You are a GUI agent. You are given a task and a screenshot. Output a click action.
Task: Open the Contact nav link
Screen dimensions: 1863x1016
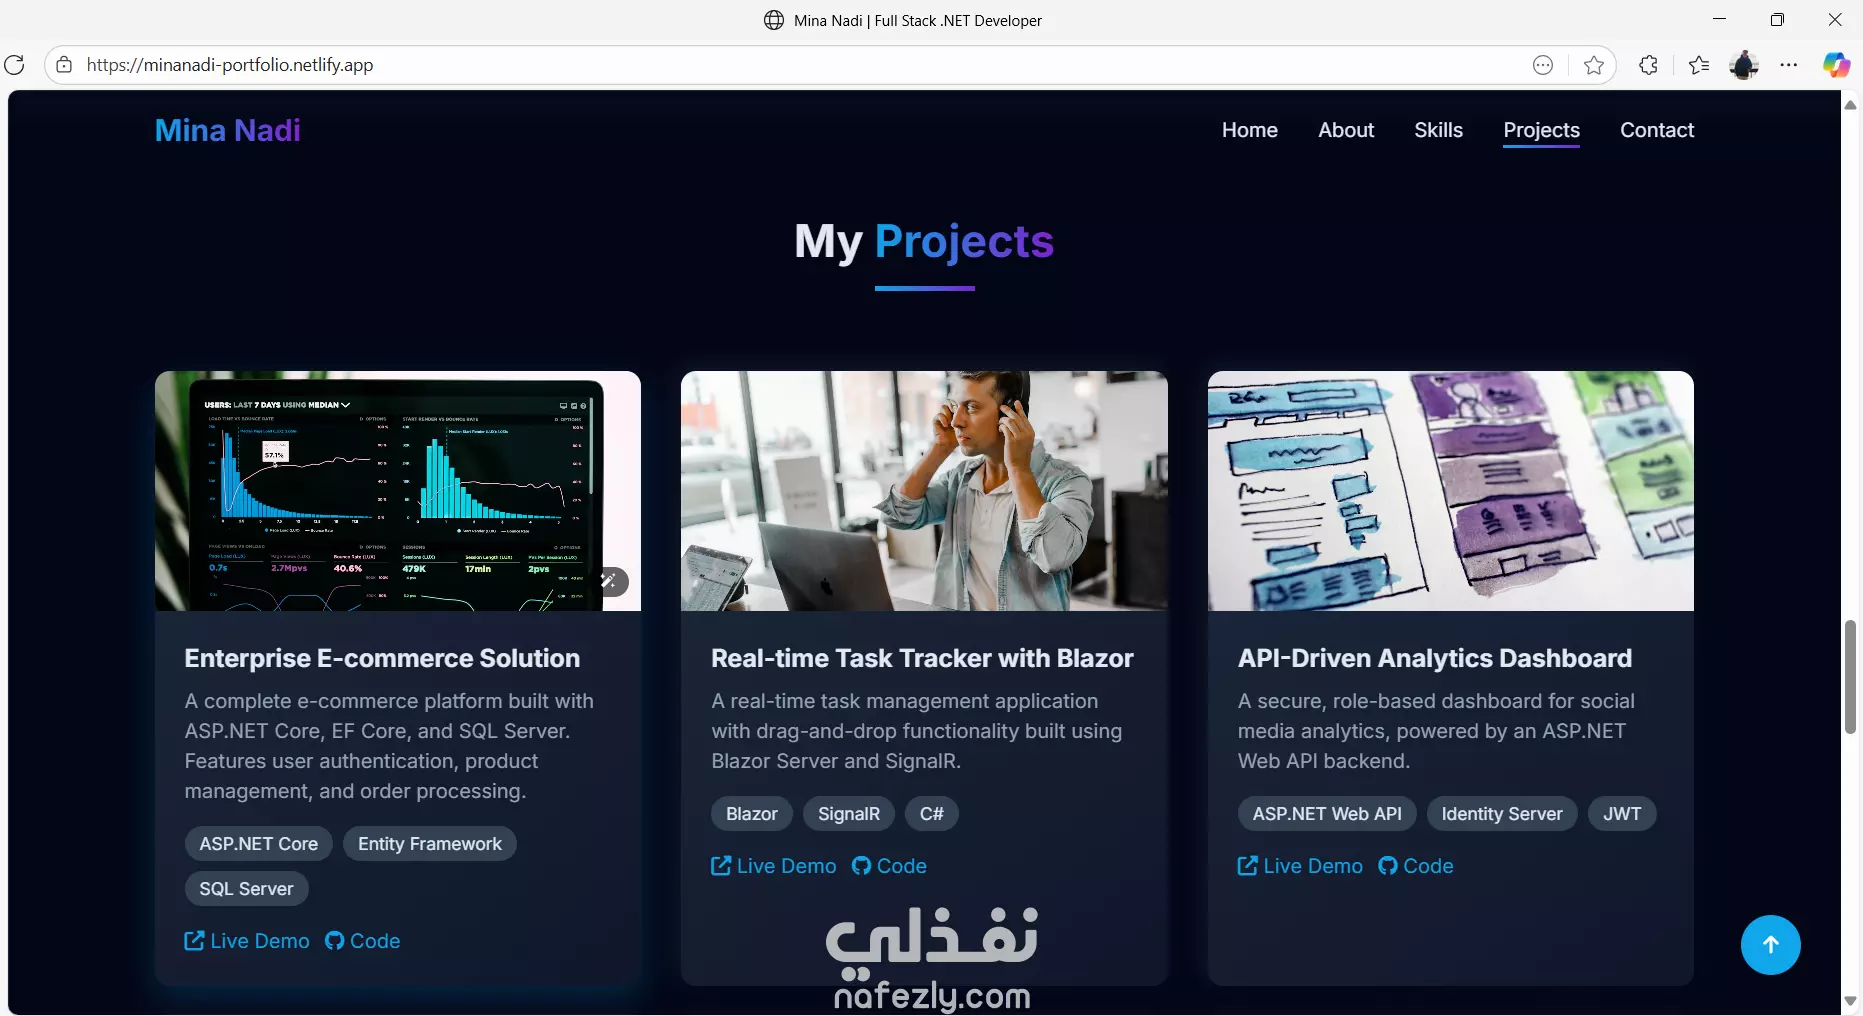tap(1657, 130)
